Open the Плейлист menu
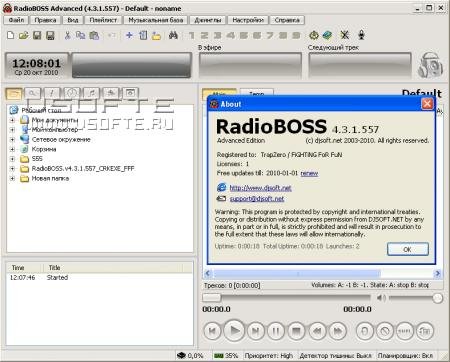The image size is (450, 362). pos(103,20)
